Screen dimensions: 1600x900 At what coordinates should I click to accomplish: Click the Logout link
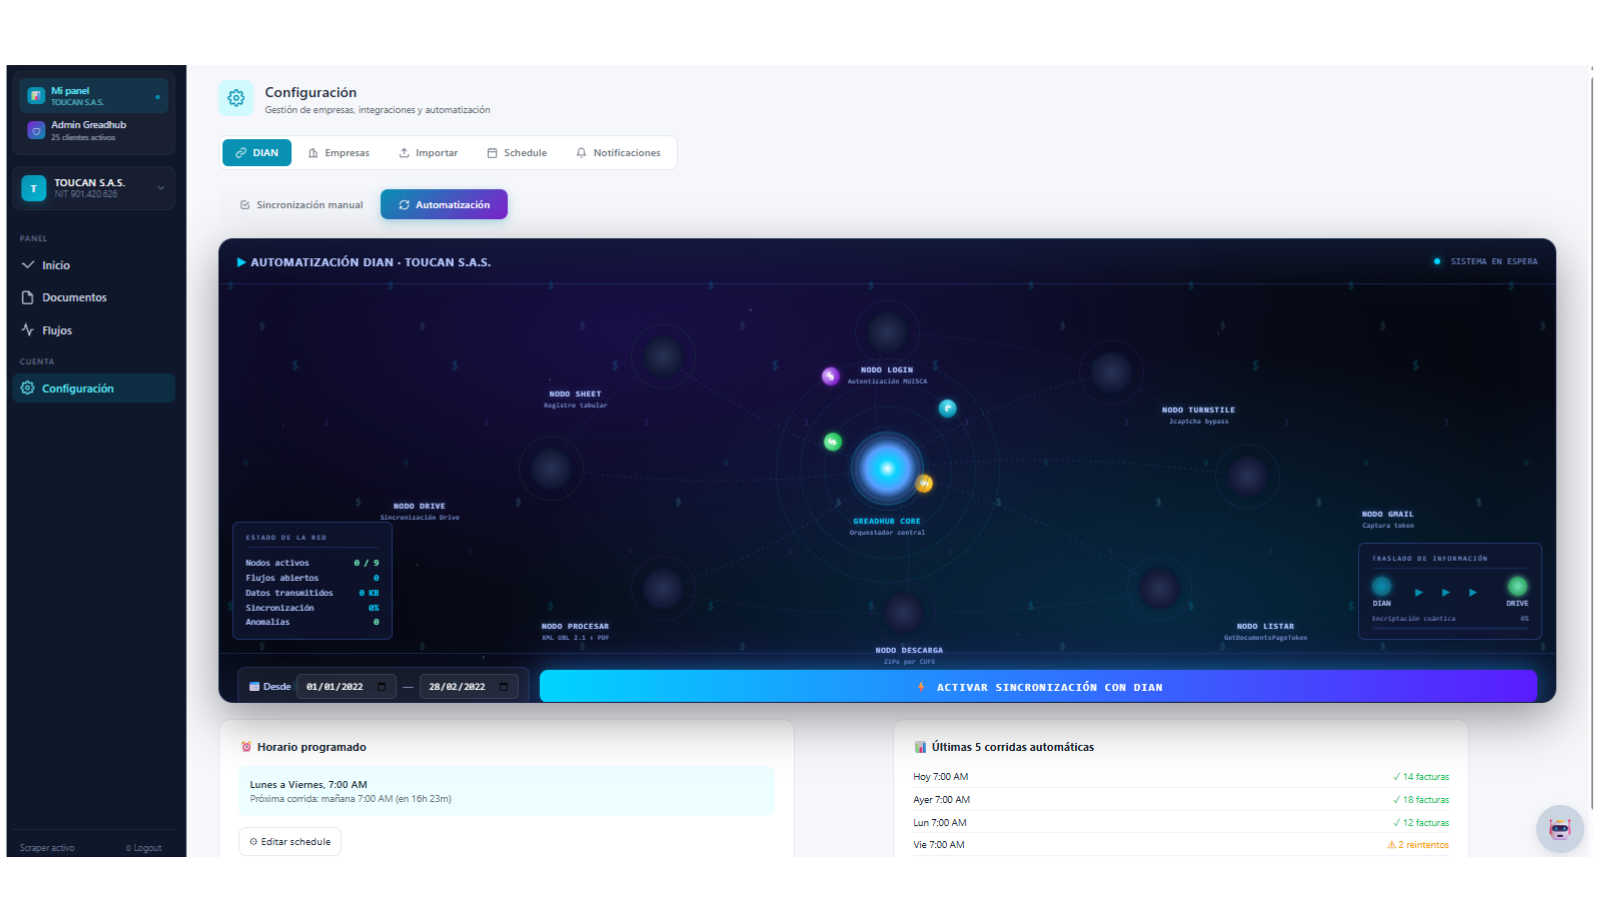point(144,848)
